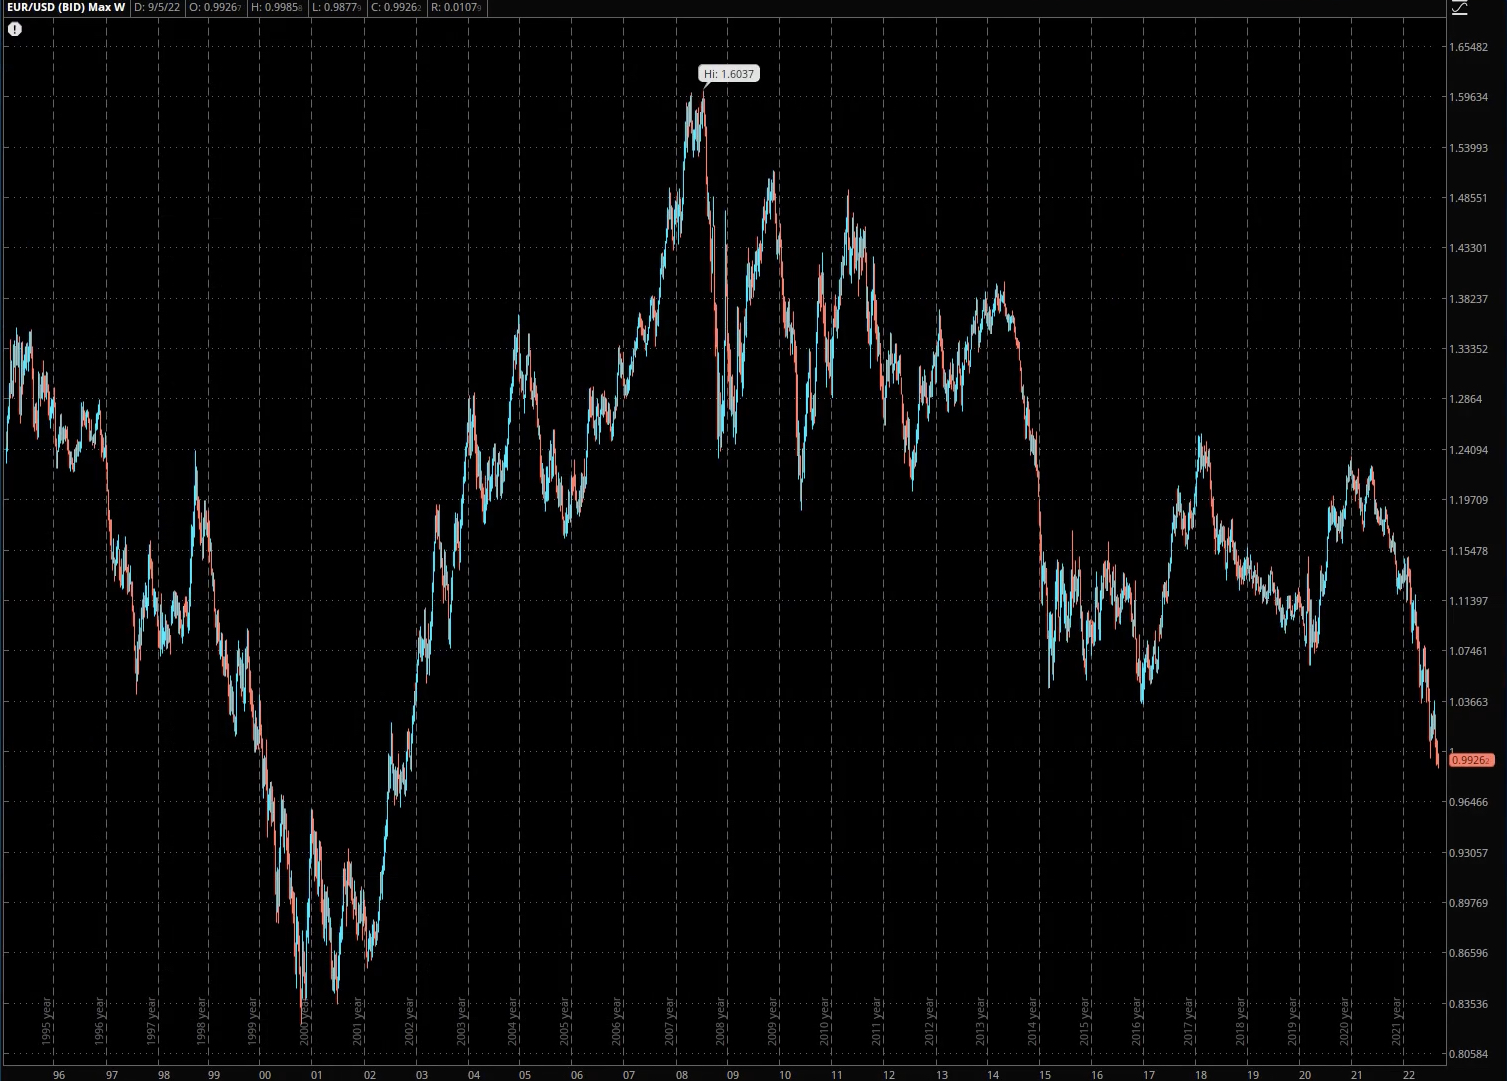The image size is (1507, 1081).
Task: Click the red 0.9926 current price tag
Action: point(1470,760)
